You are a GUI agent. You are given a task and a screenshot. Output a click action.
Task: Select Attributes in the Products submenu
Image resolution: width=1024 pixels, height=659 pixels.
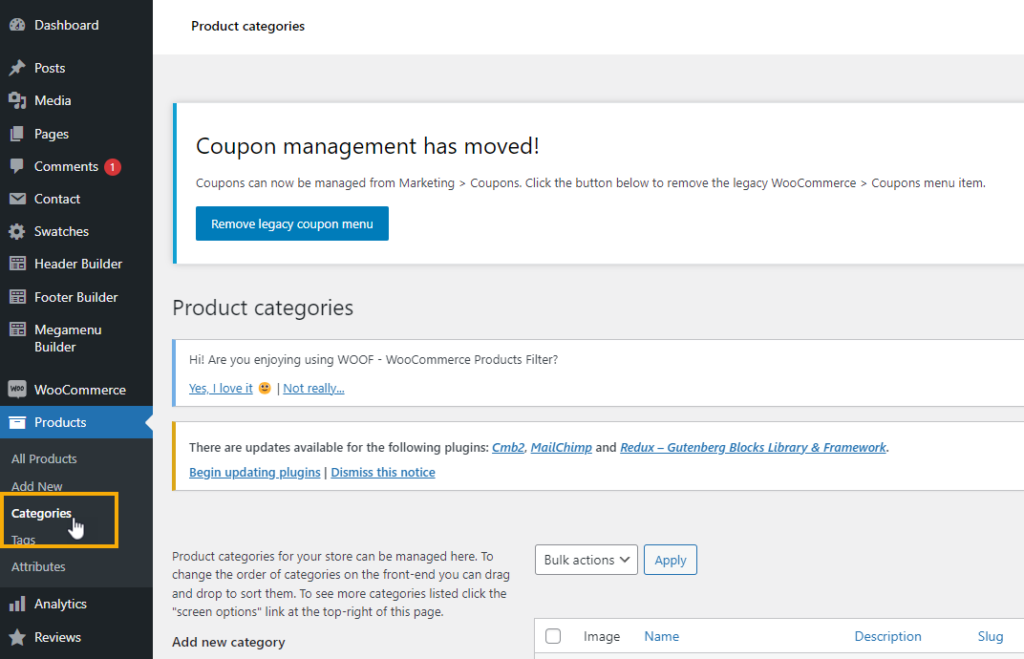coord(38,567)
